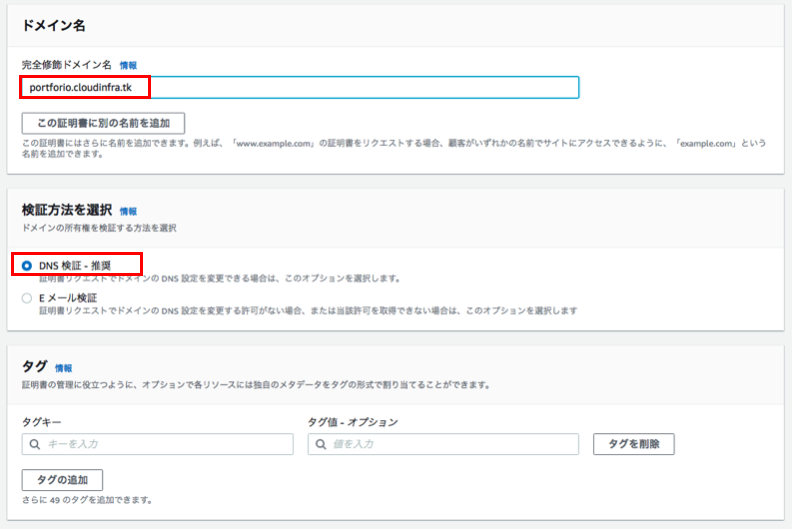The height and width of the screenshot is (529, 792).
Task: Click the text さらに 49 のタグを追加できます。
Action: coord(87,500)
